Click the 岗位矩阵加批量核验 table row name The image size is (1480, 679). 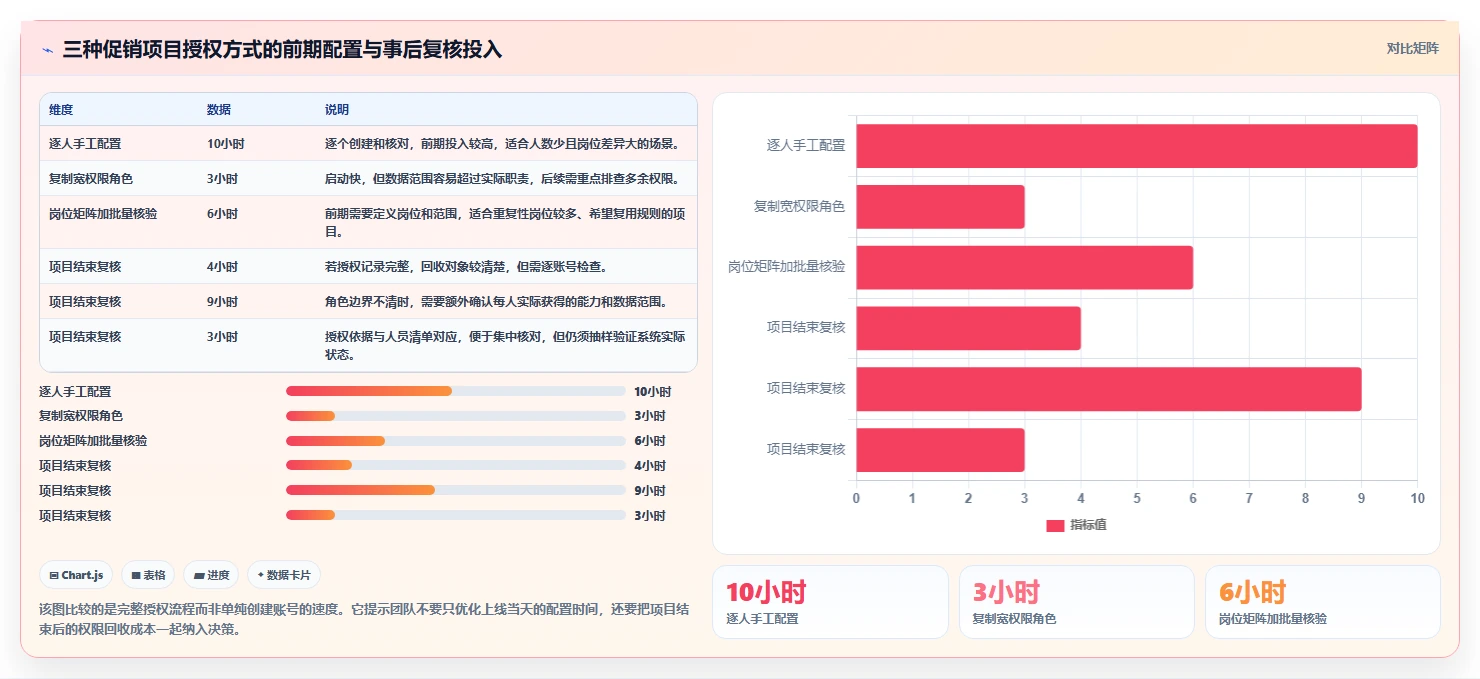click(x=103, y=214)
